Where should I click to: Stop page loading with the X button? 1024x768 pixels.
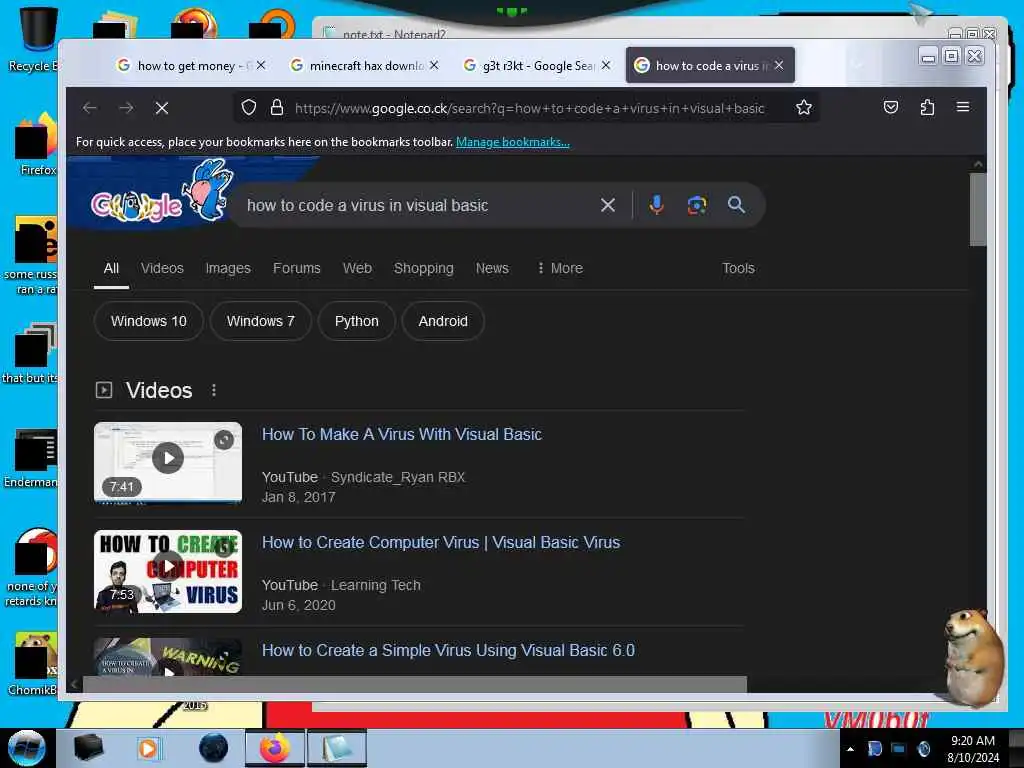pos(162,108)
